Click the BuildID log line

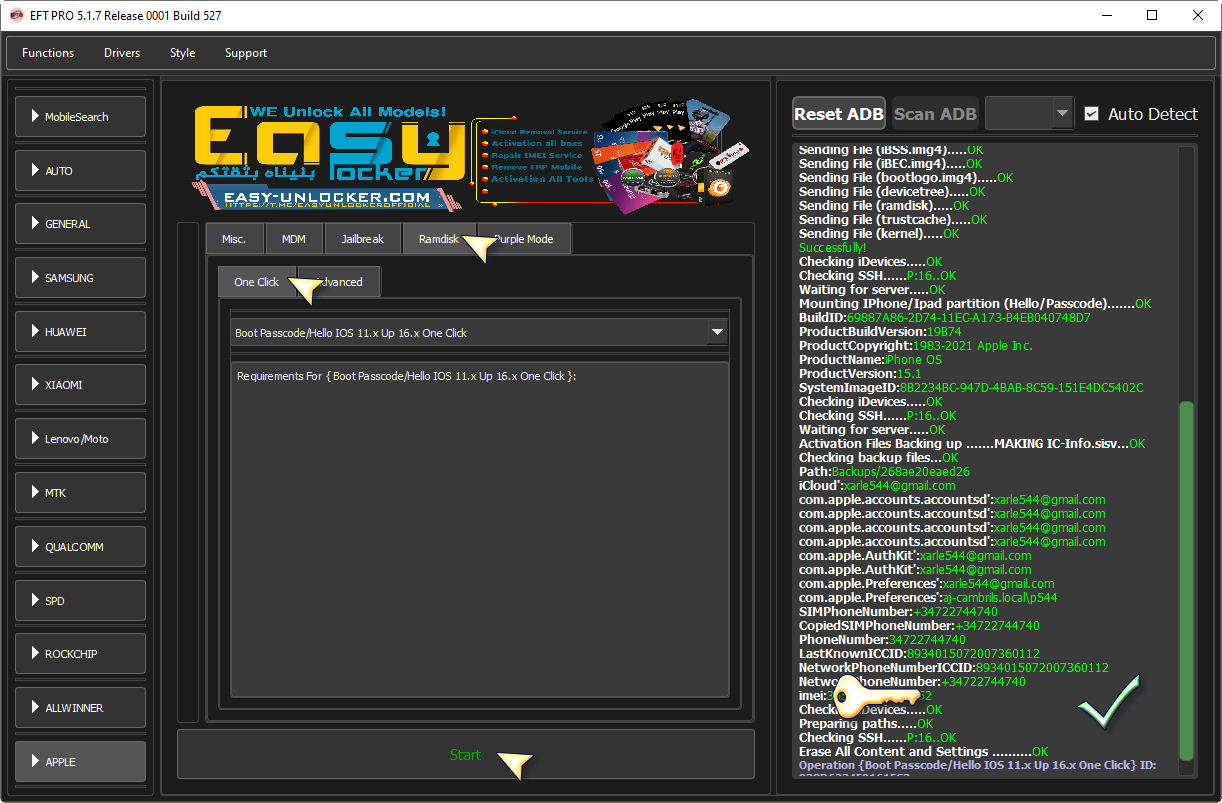point(945,317)
